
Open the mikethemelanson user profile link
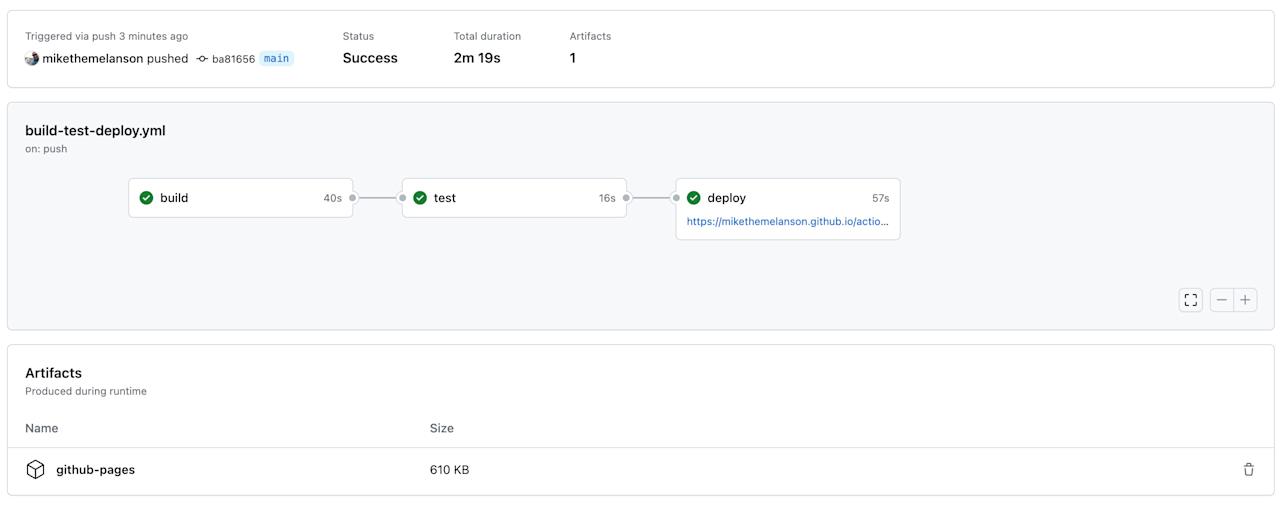[x=92, y=59]
